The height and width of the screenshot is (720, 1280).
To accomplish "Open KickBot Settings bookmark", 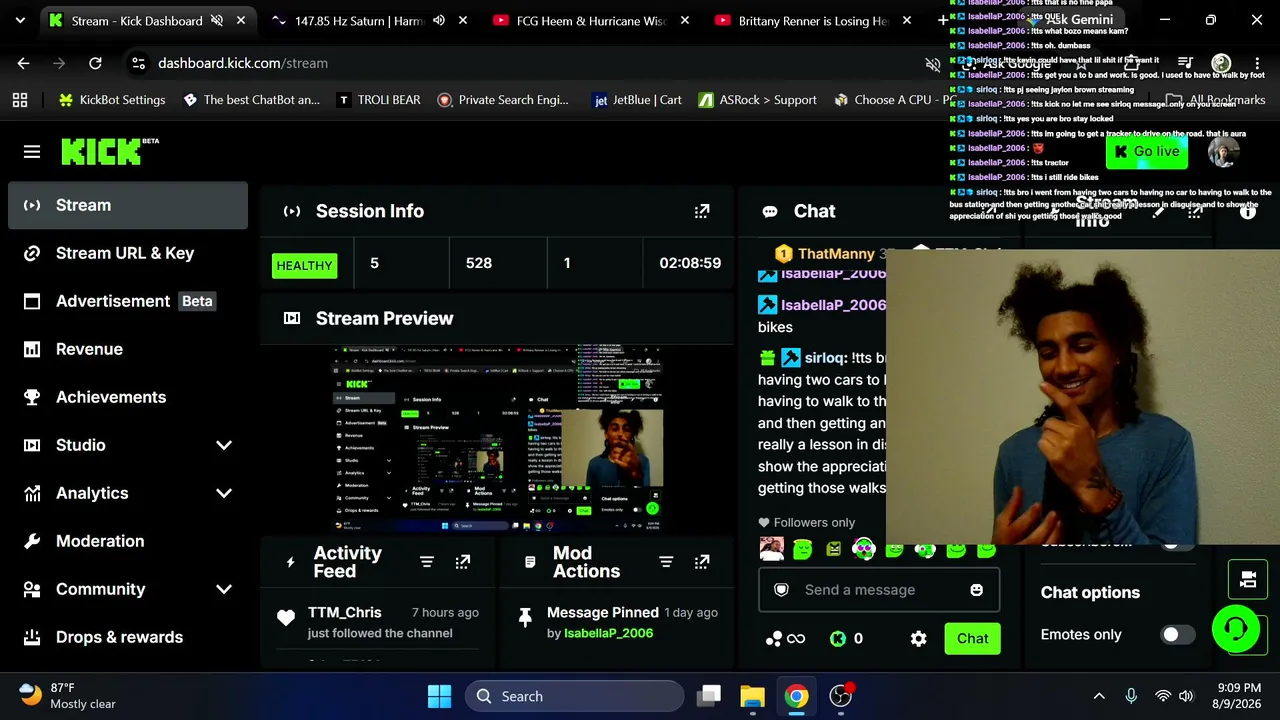I will (x=112, y=100).
